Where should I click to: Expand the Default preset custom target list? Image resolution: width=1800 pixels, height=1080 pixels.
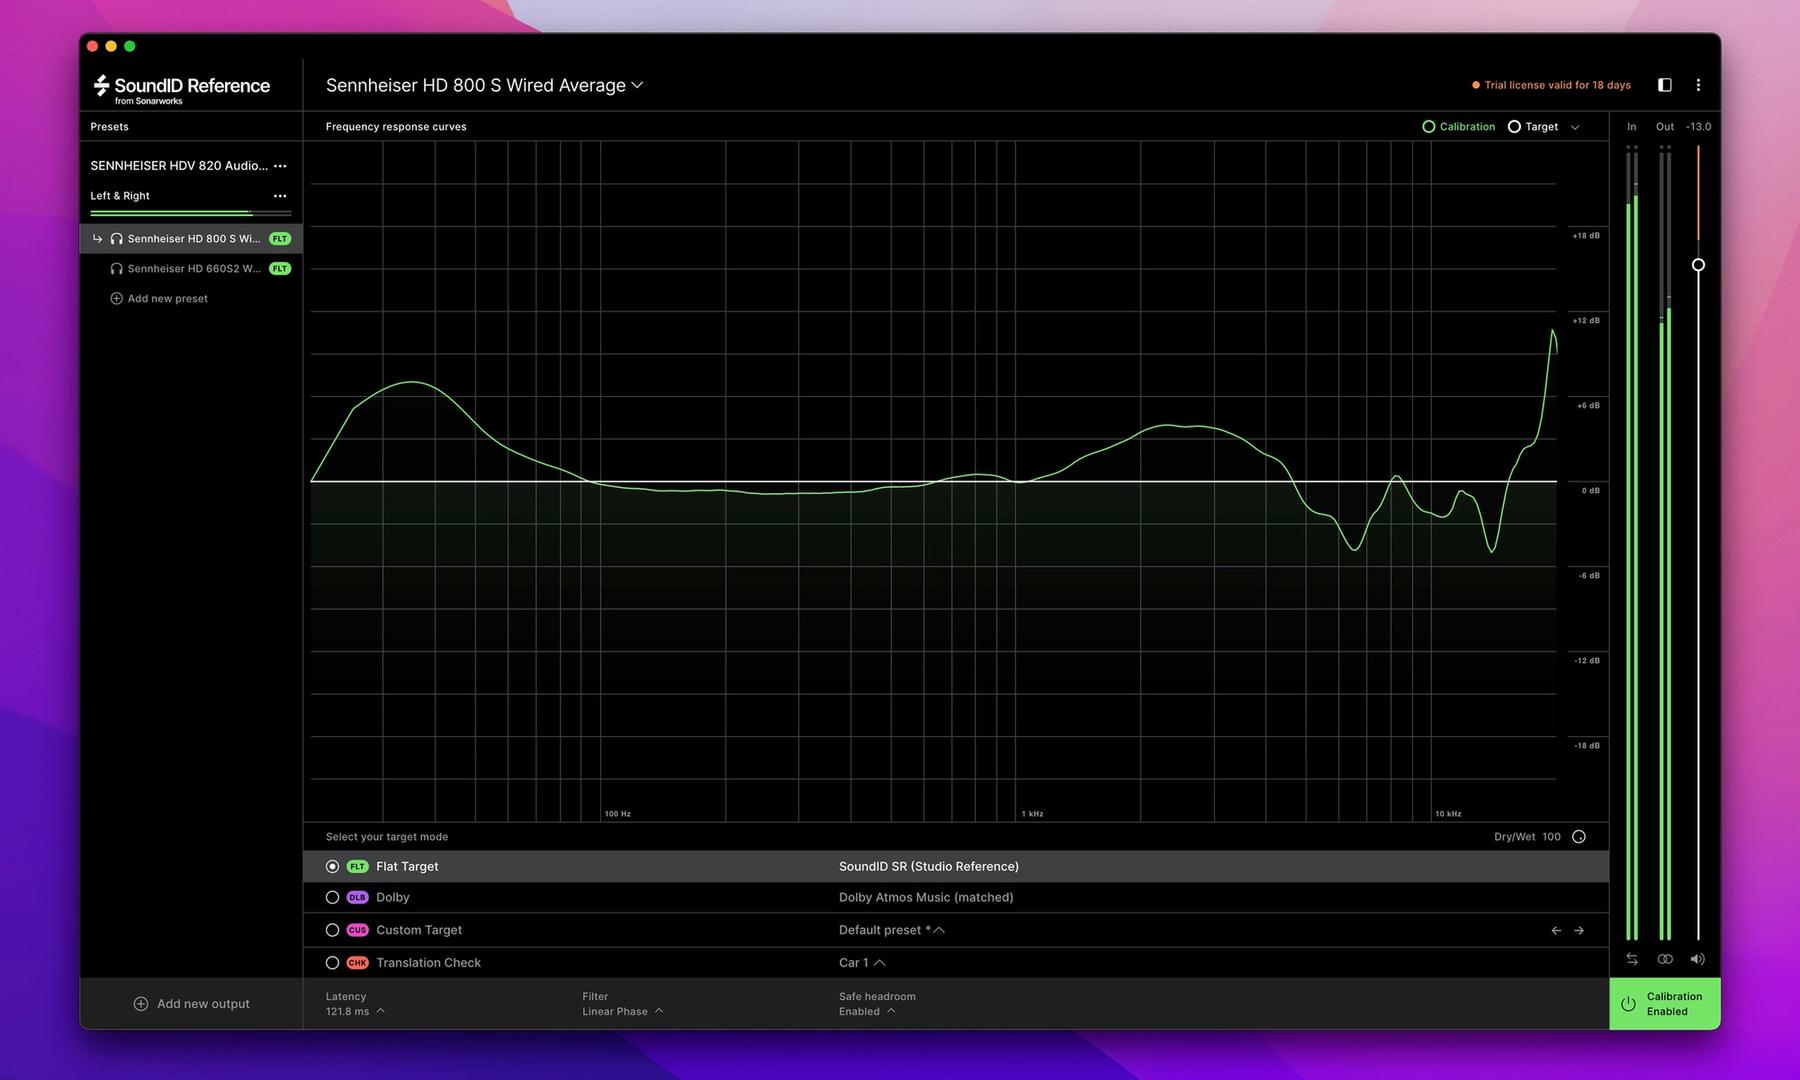[892, 930]
